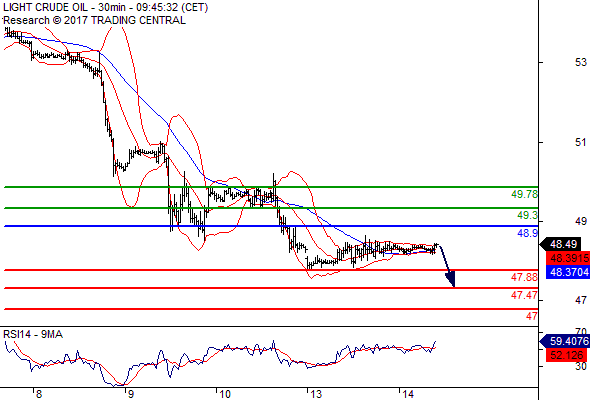Click the red 47 support label
The width and height of the screenshot is (590, 400).
click(532, 316)
